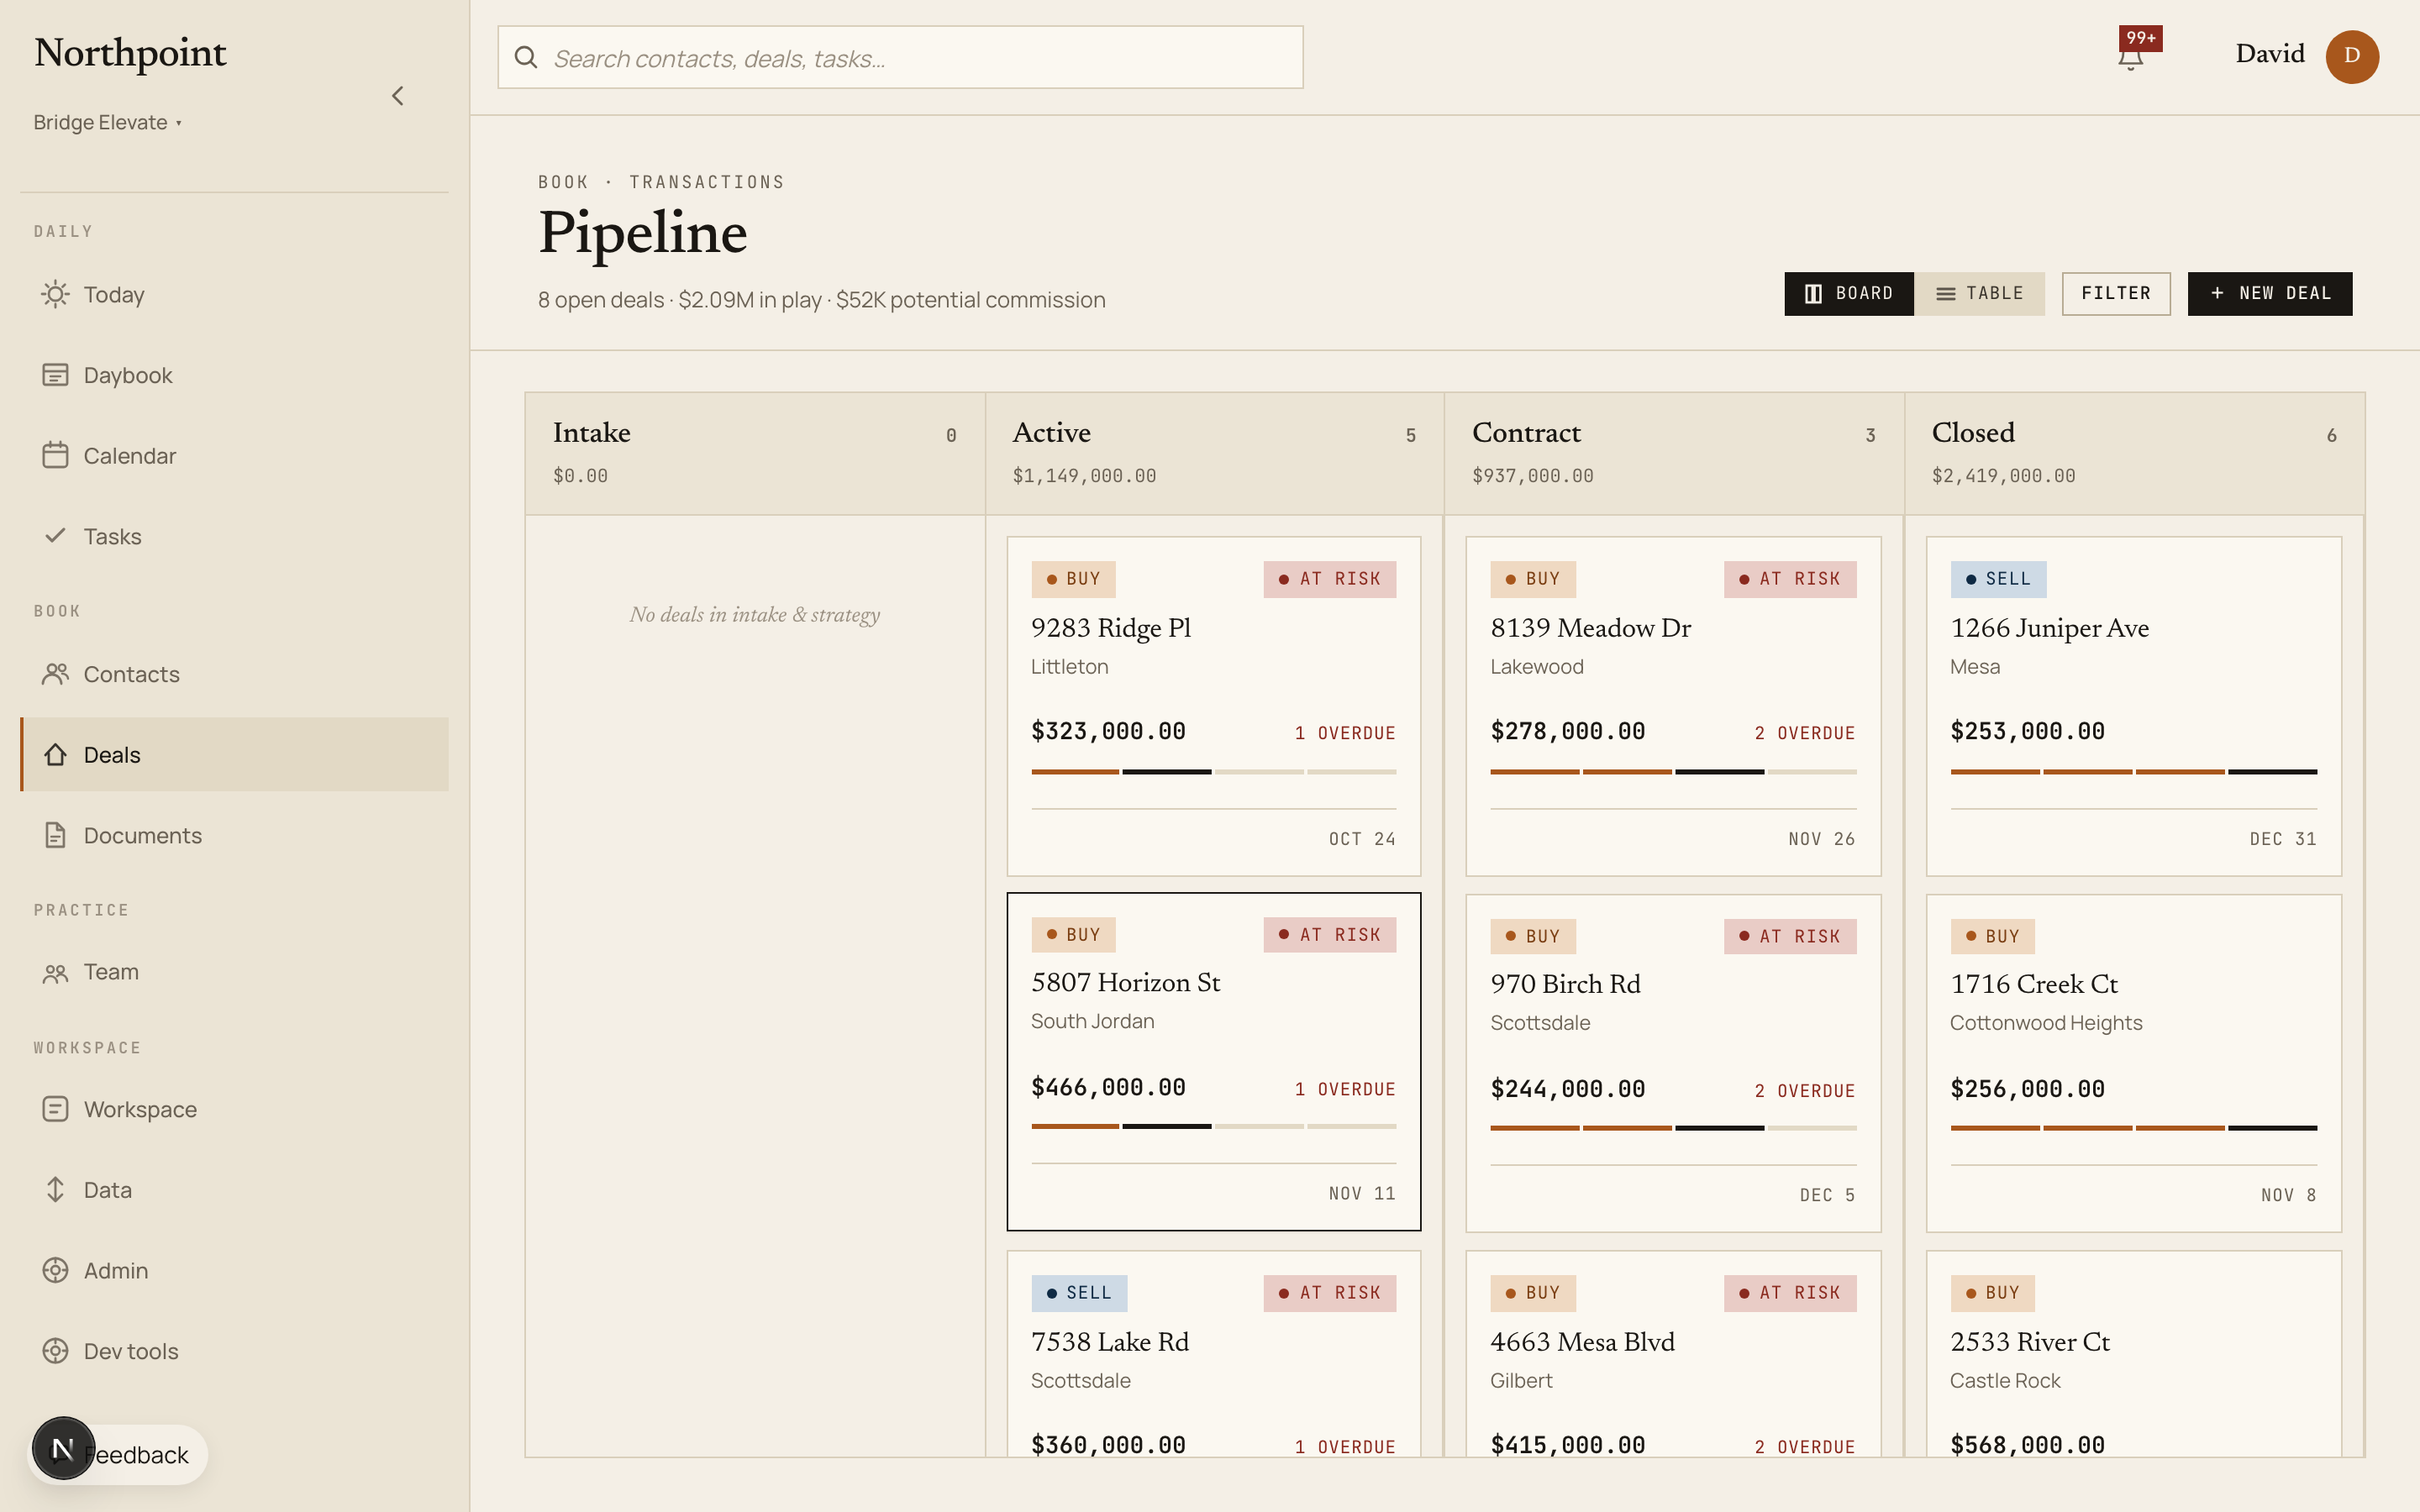Image resolution: width=2420 pixels, height=1512 pixels.
Task: Click the 1 OVERDUE label on 5807 Horizon St
Action: tap(1345, 1089)
